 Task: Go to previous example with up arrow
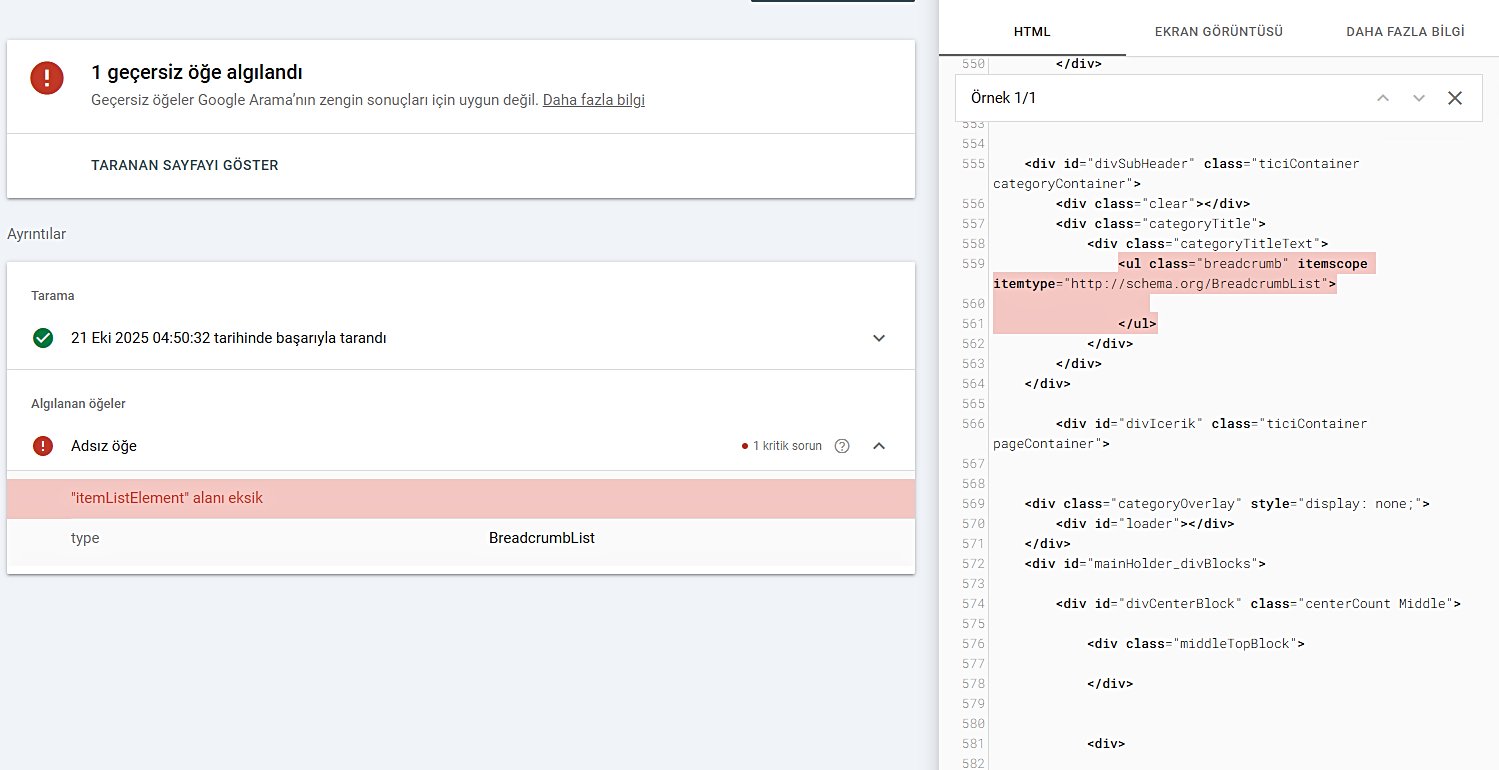point(1383,98)
